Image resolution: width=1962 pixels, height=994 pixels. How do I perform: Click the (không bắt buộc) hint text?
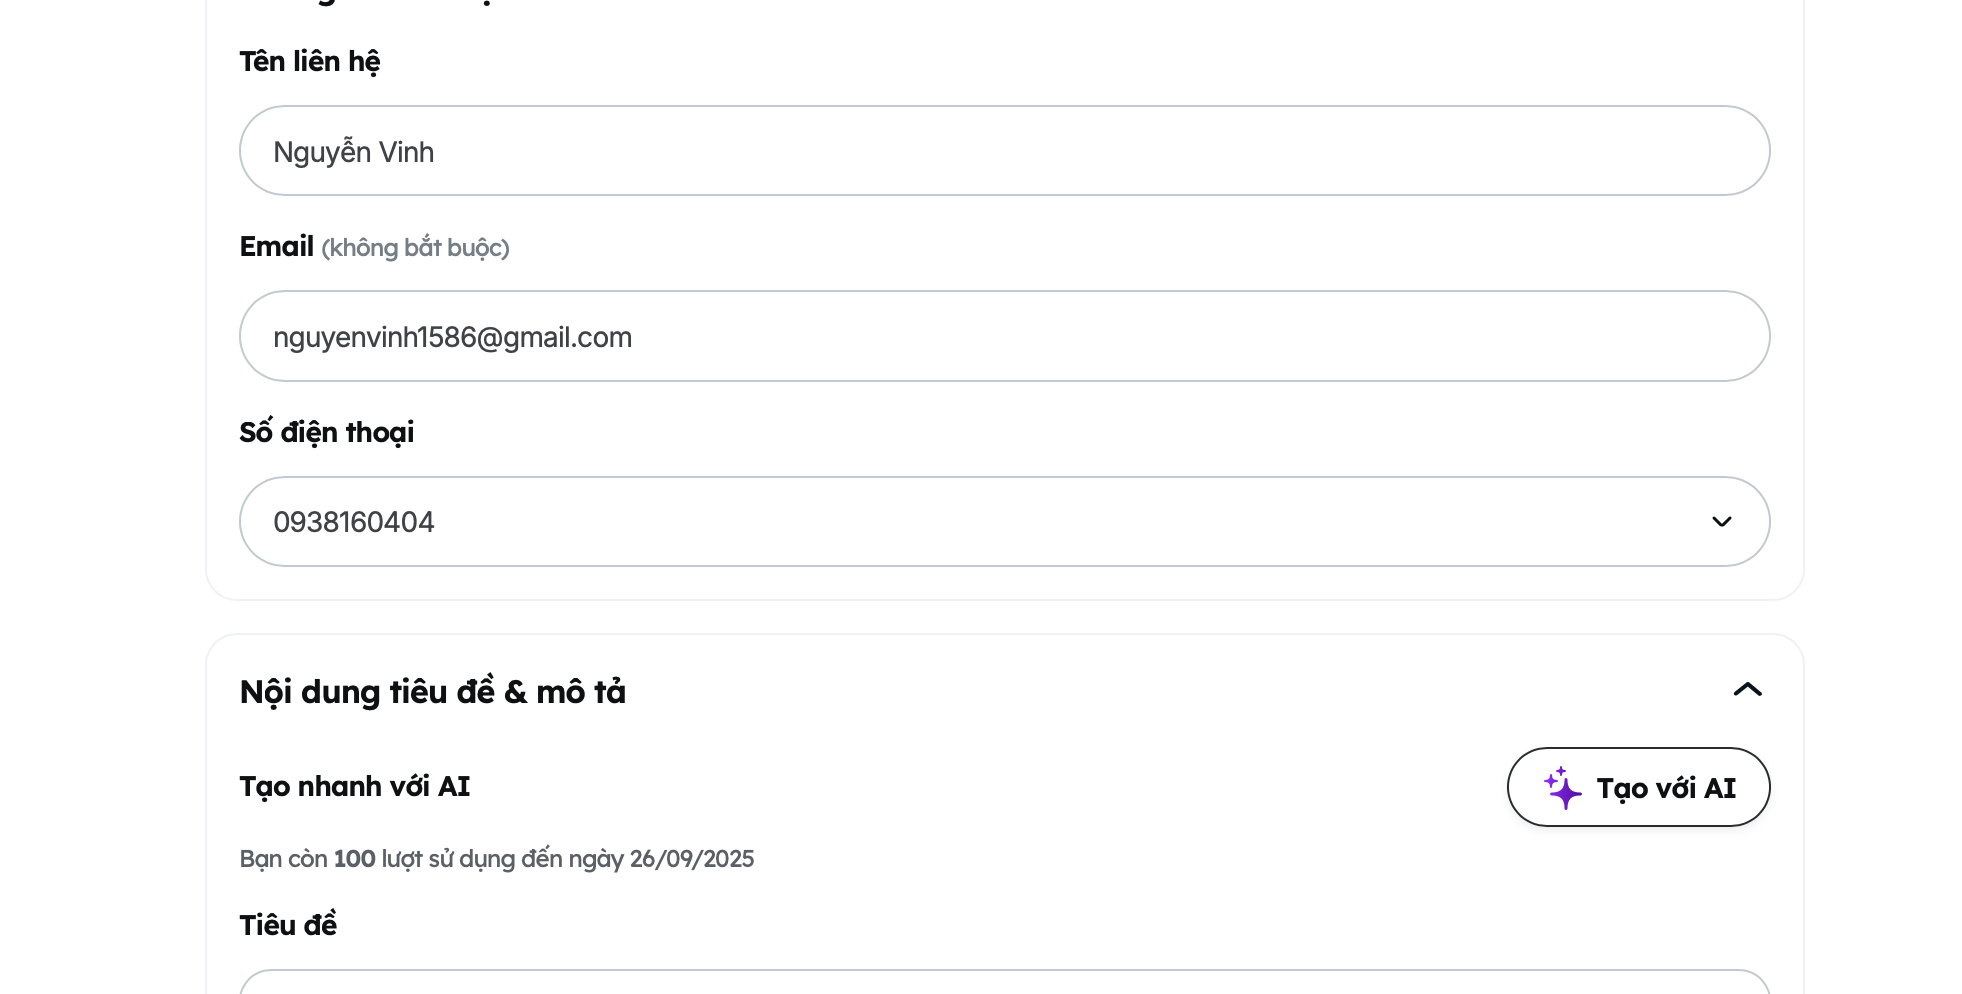(x=415, y=248)
